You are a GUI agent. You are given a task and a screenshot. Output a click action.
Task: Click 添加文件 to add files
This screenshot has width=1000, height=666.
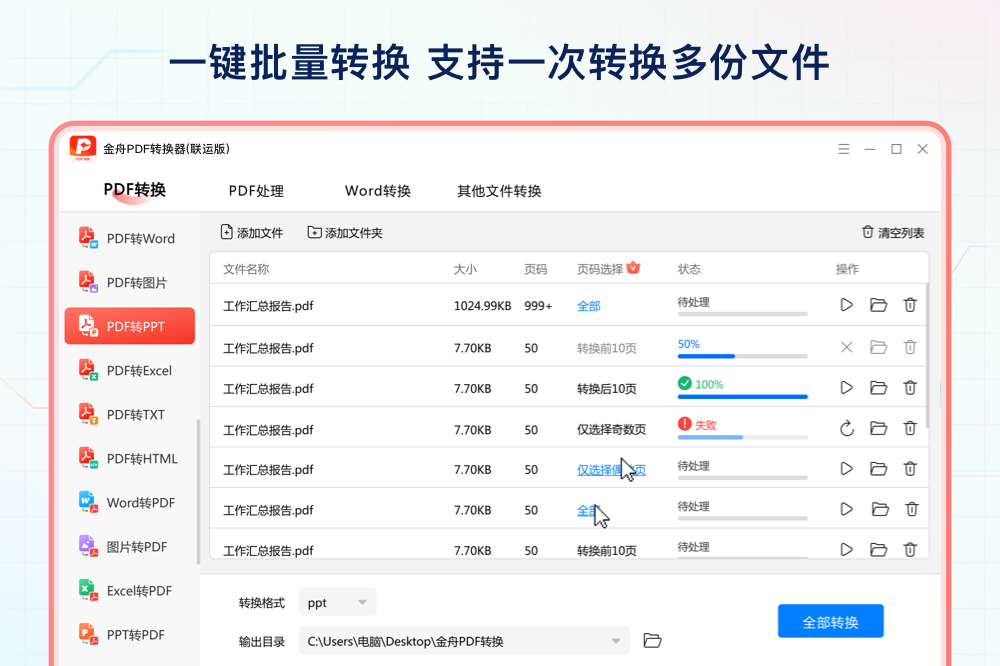[x=252, y=233]
